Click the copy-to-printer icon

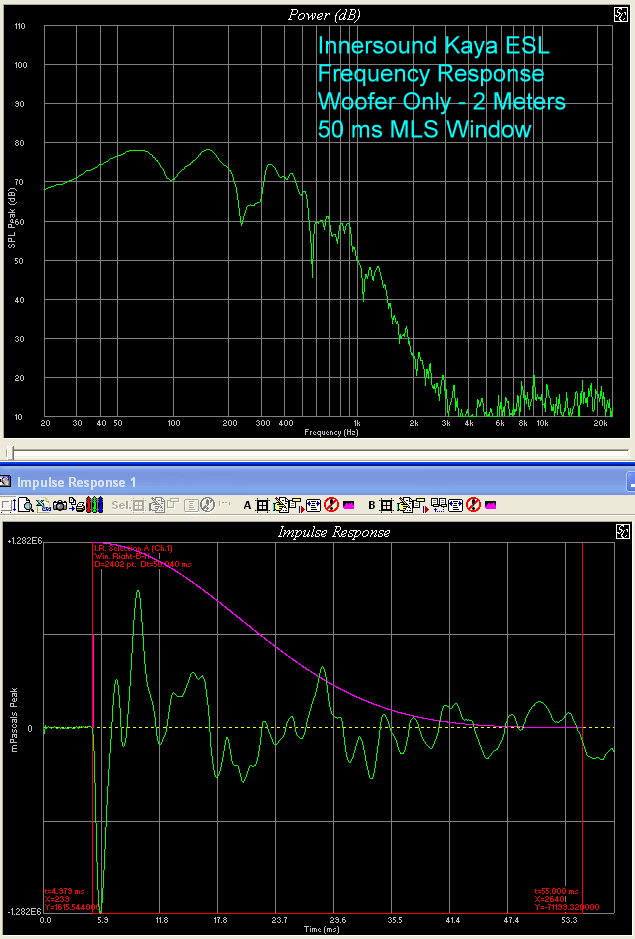pyautogui.click(x=77, y=505)
